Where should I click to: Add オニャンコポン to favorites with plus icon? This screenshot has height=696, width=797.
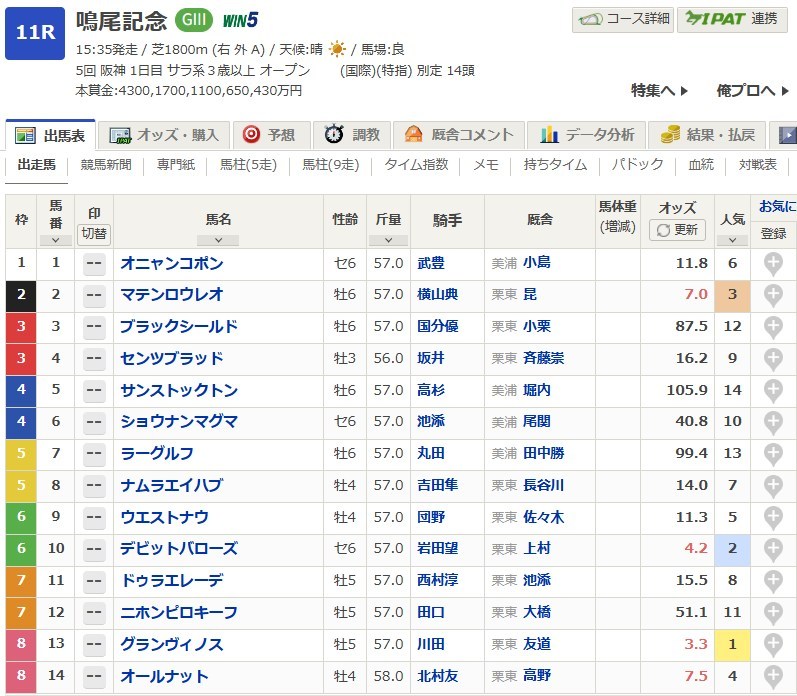click(x=773, y=264)
